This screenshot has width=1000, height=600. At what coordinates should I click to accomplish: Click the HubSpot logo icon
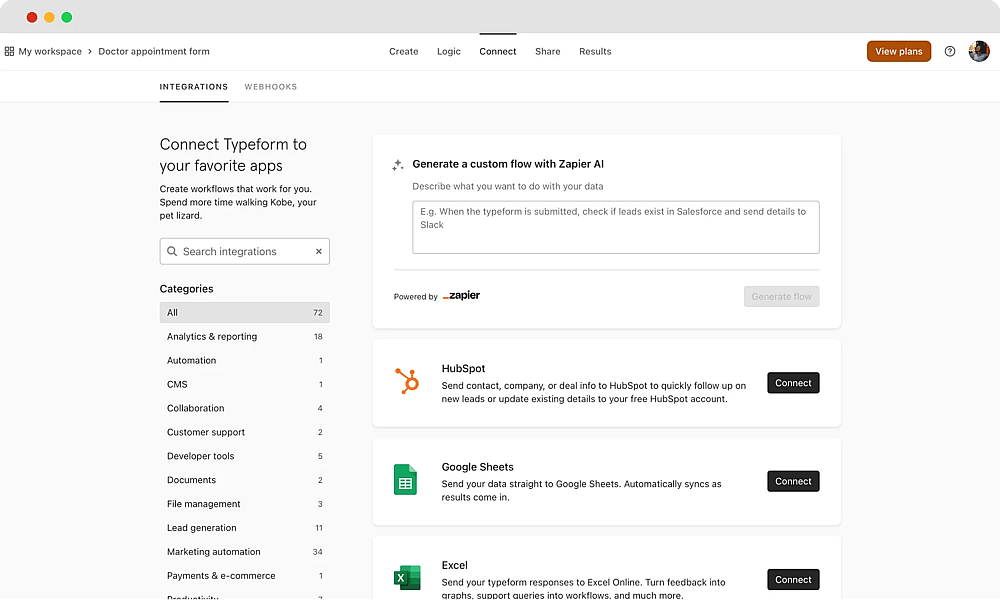(x=406, y=381)
